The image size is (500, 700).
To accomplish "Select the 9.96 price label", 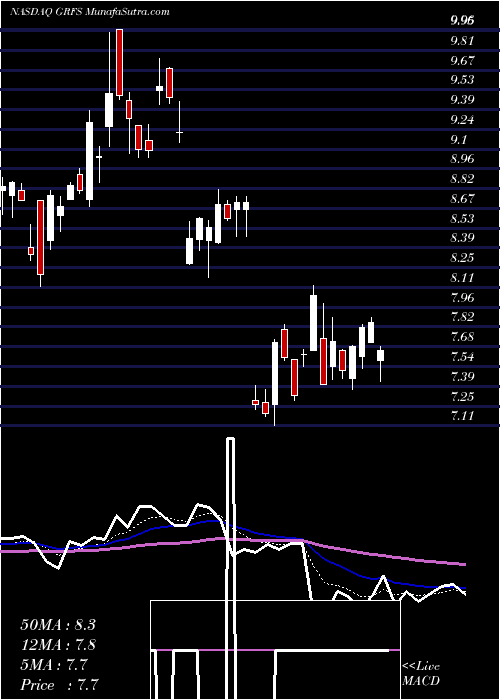I will [462, 21].
